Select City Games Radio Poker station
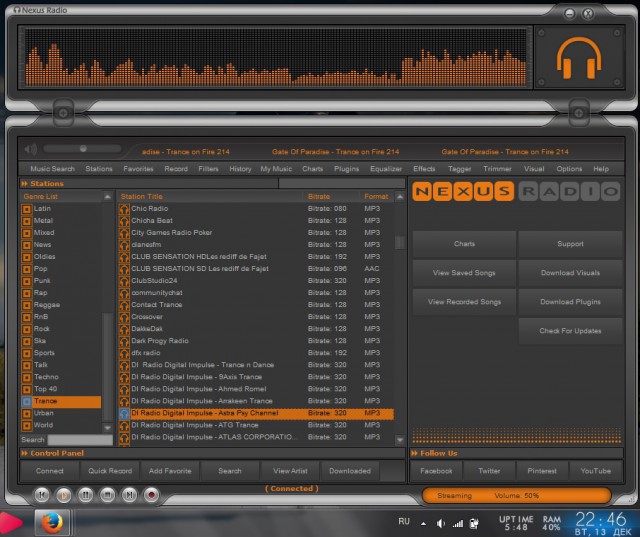Screen dimensions: 640x537 click(x=256, y=233)
